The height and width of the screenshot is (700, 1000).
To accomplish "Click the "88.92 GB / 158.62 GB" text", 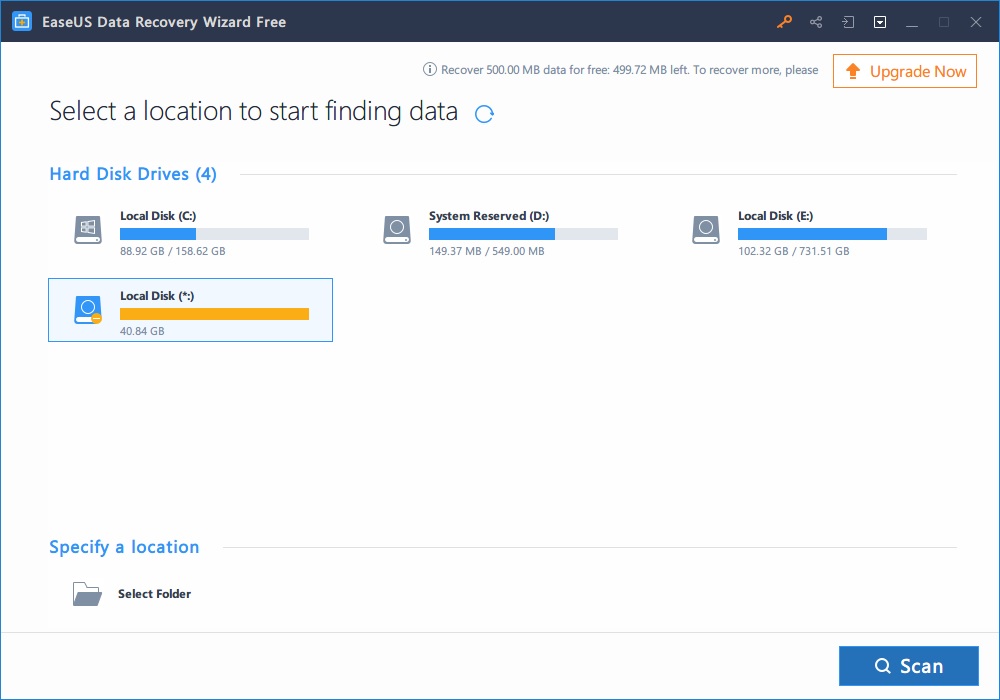I will [x=173, y=251].
